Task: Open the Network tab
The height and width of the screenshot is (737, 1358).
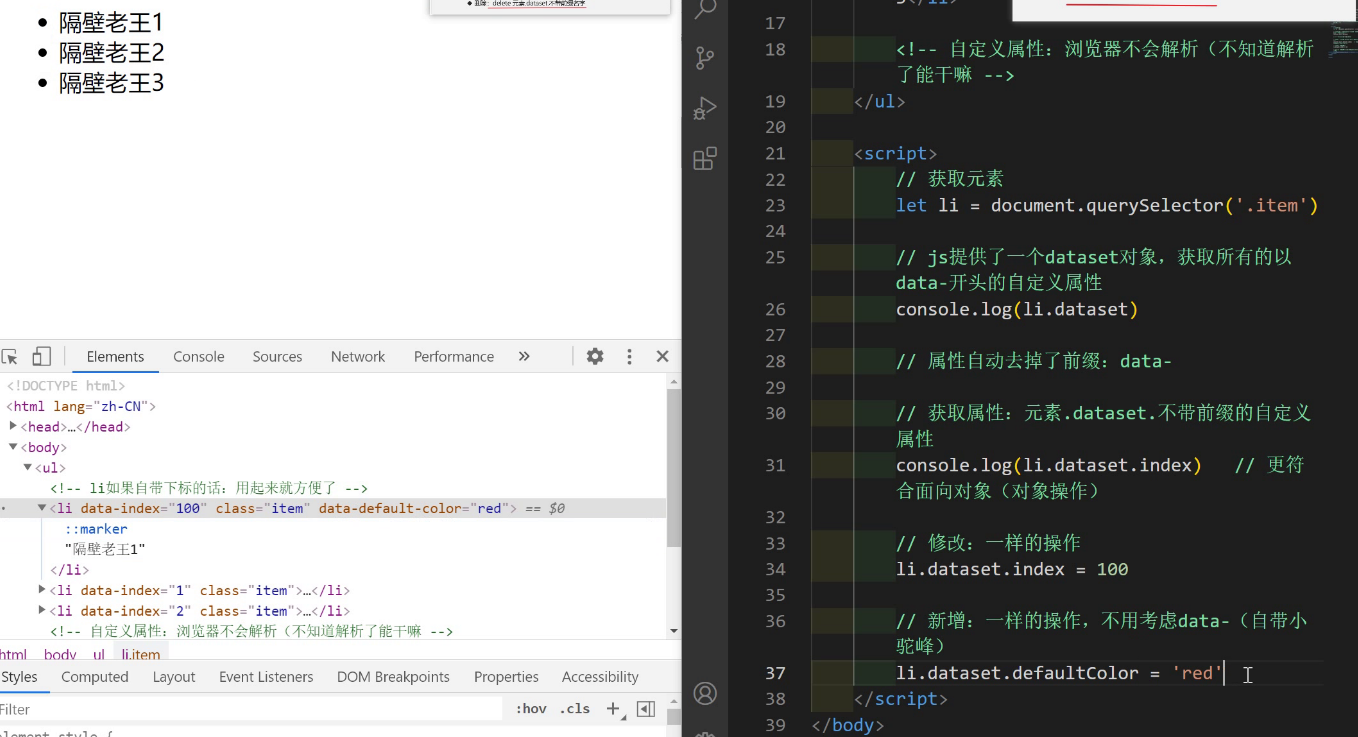Action: coord(358,356)
